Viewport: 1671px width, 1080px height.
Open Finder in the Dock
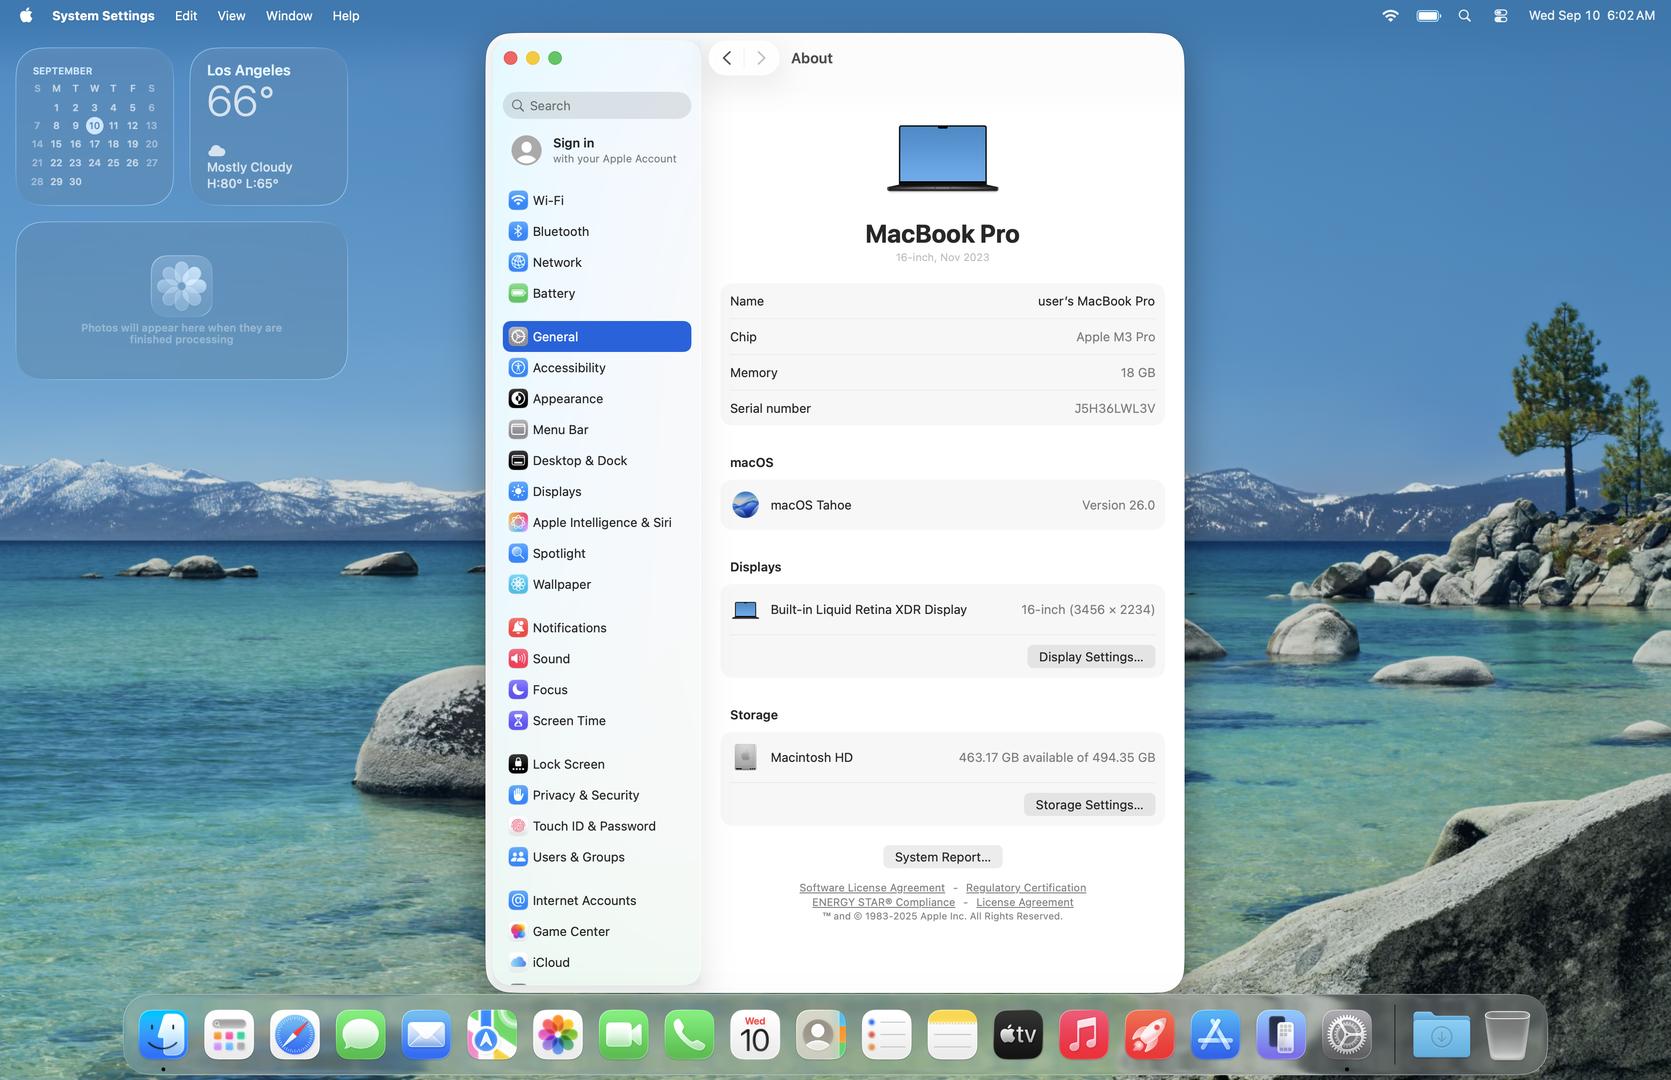[x=163, y=1034]
